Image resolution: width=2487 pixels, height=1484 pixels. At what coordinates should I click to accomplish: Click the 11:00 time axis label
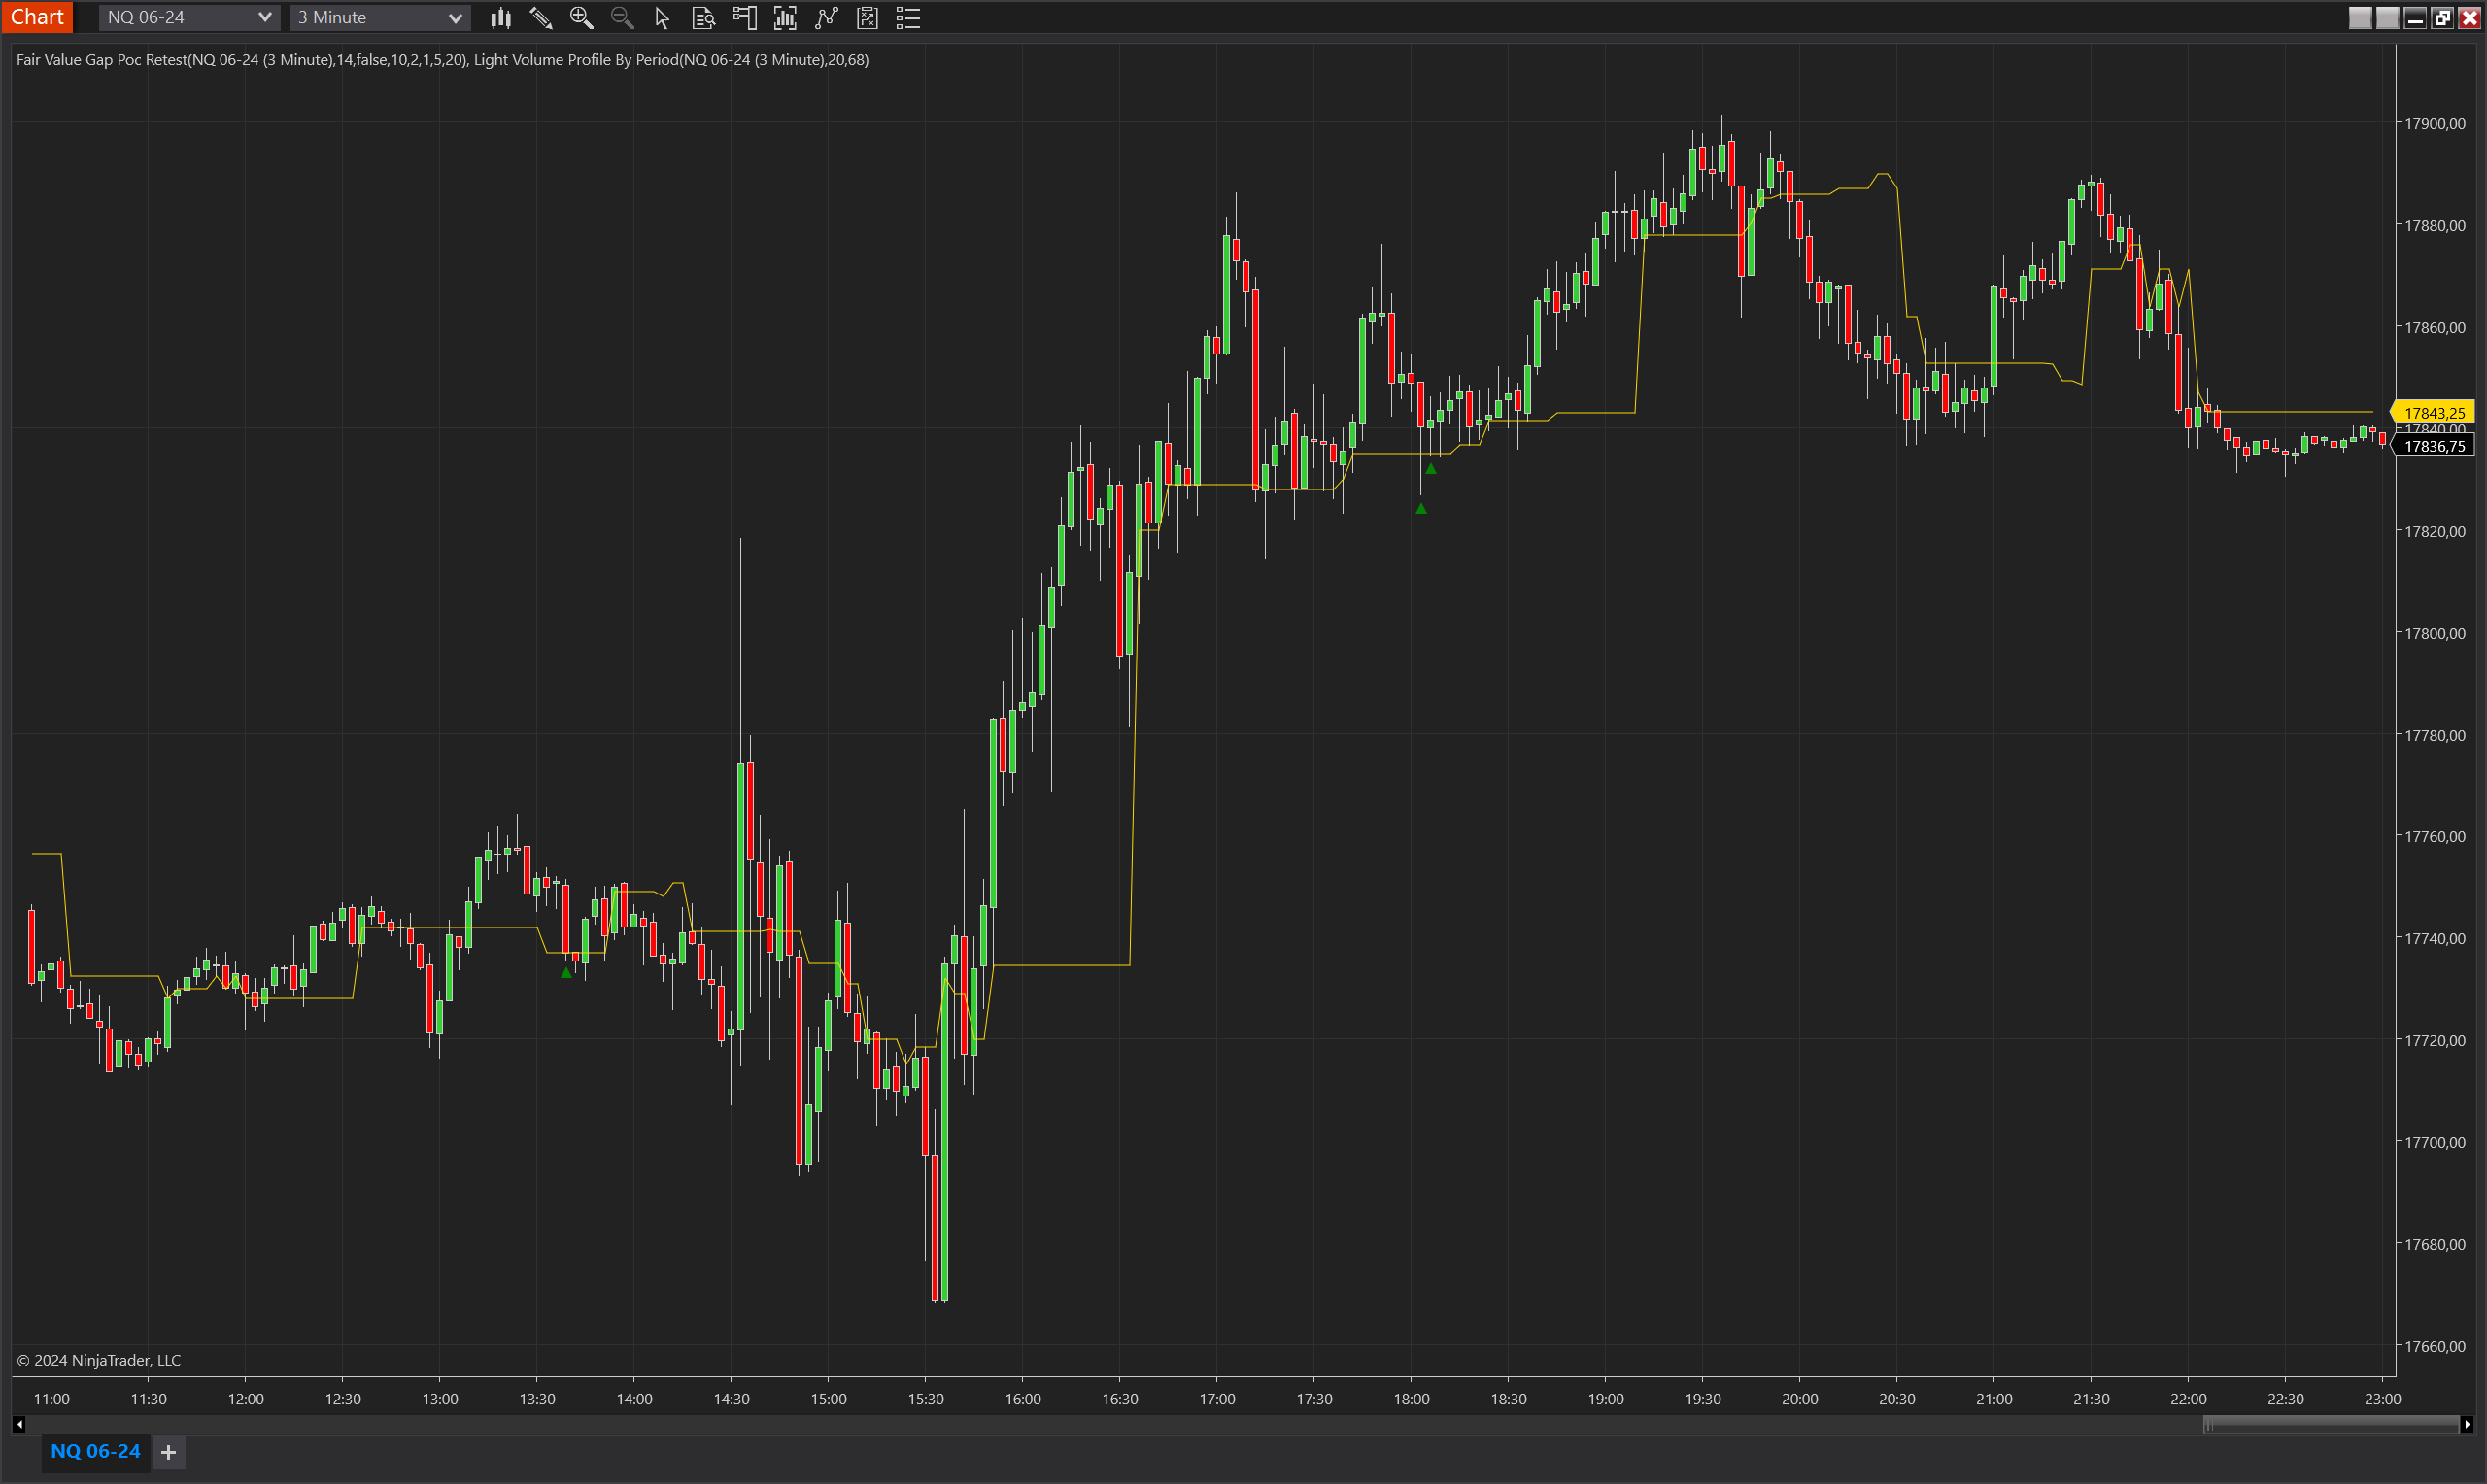click(x=52, y=1398)
